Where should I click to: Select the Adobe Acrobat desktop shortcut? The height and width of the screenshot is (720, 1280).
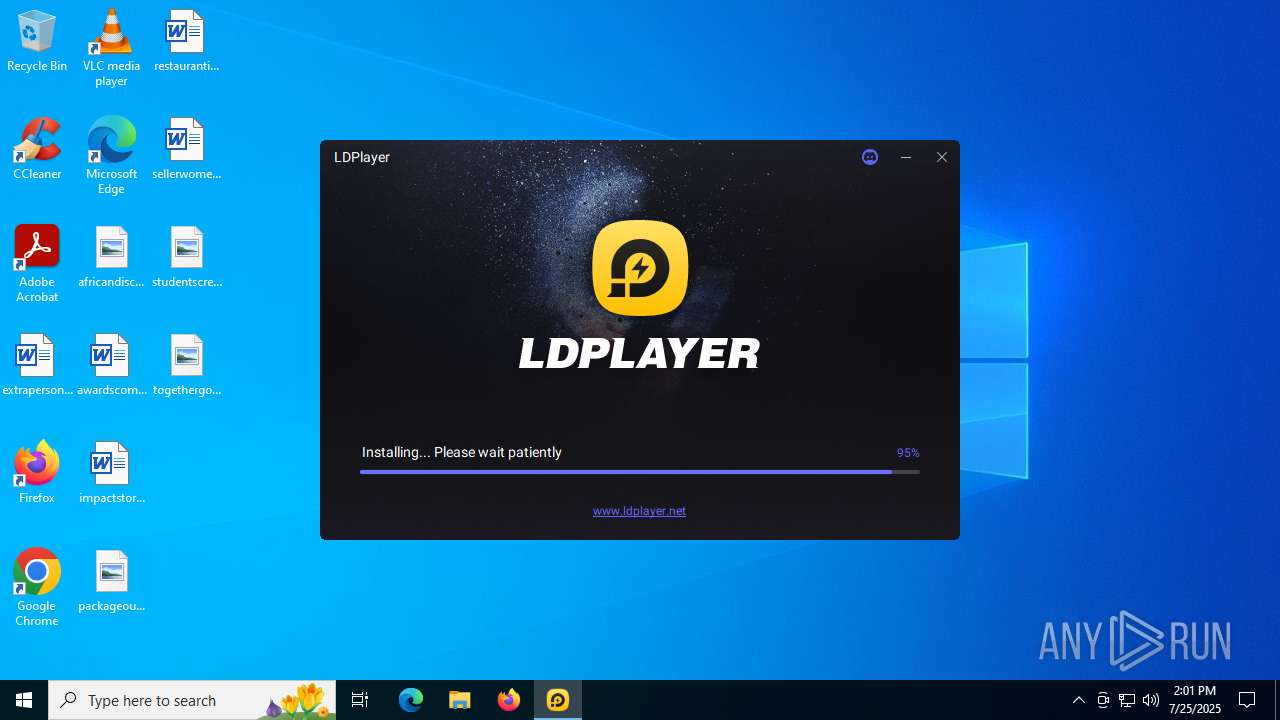[x=37, y=264]
